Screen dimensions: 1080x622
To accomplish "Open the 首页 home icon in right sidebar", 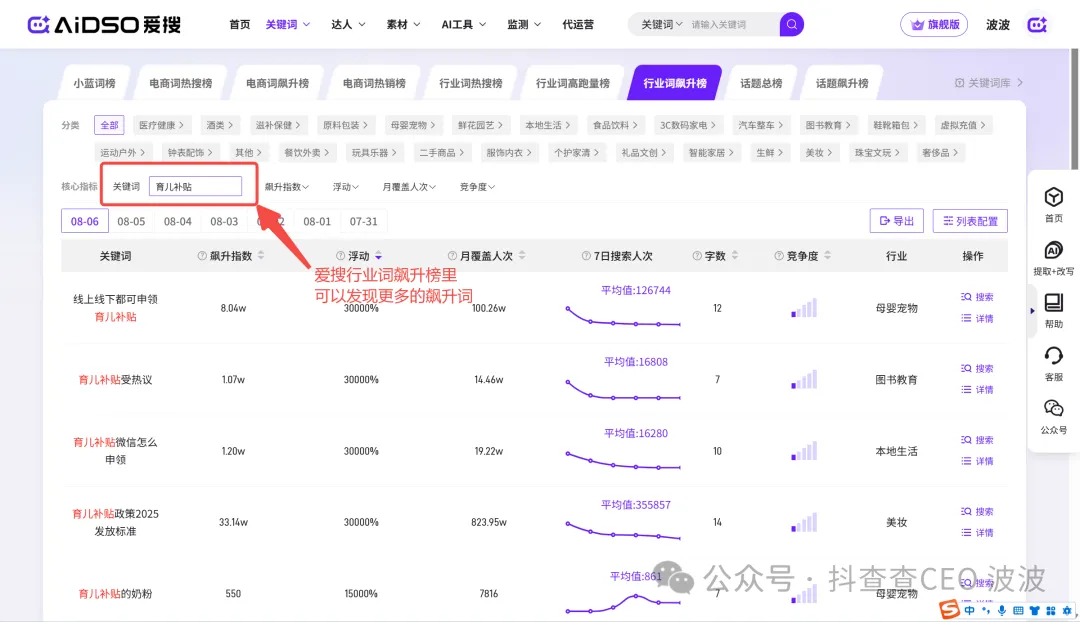I will click(1053, 198).
